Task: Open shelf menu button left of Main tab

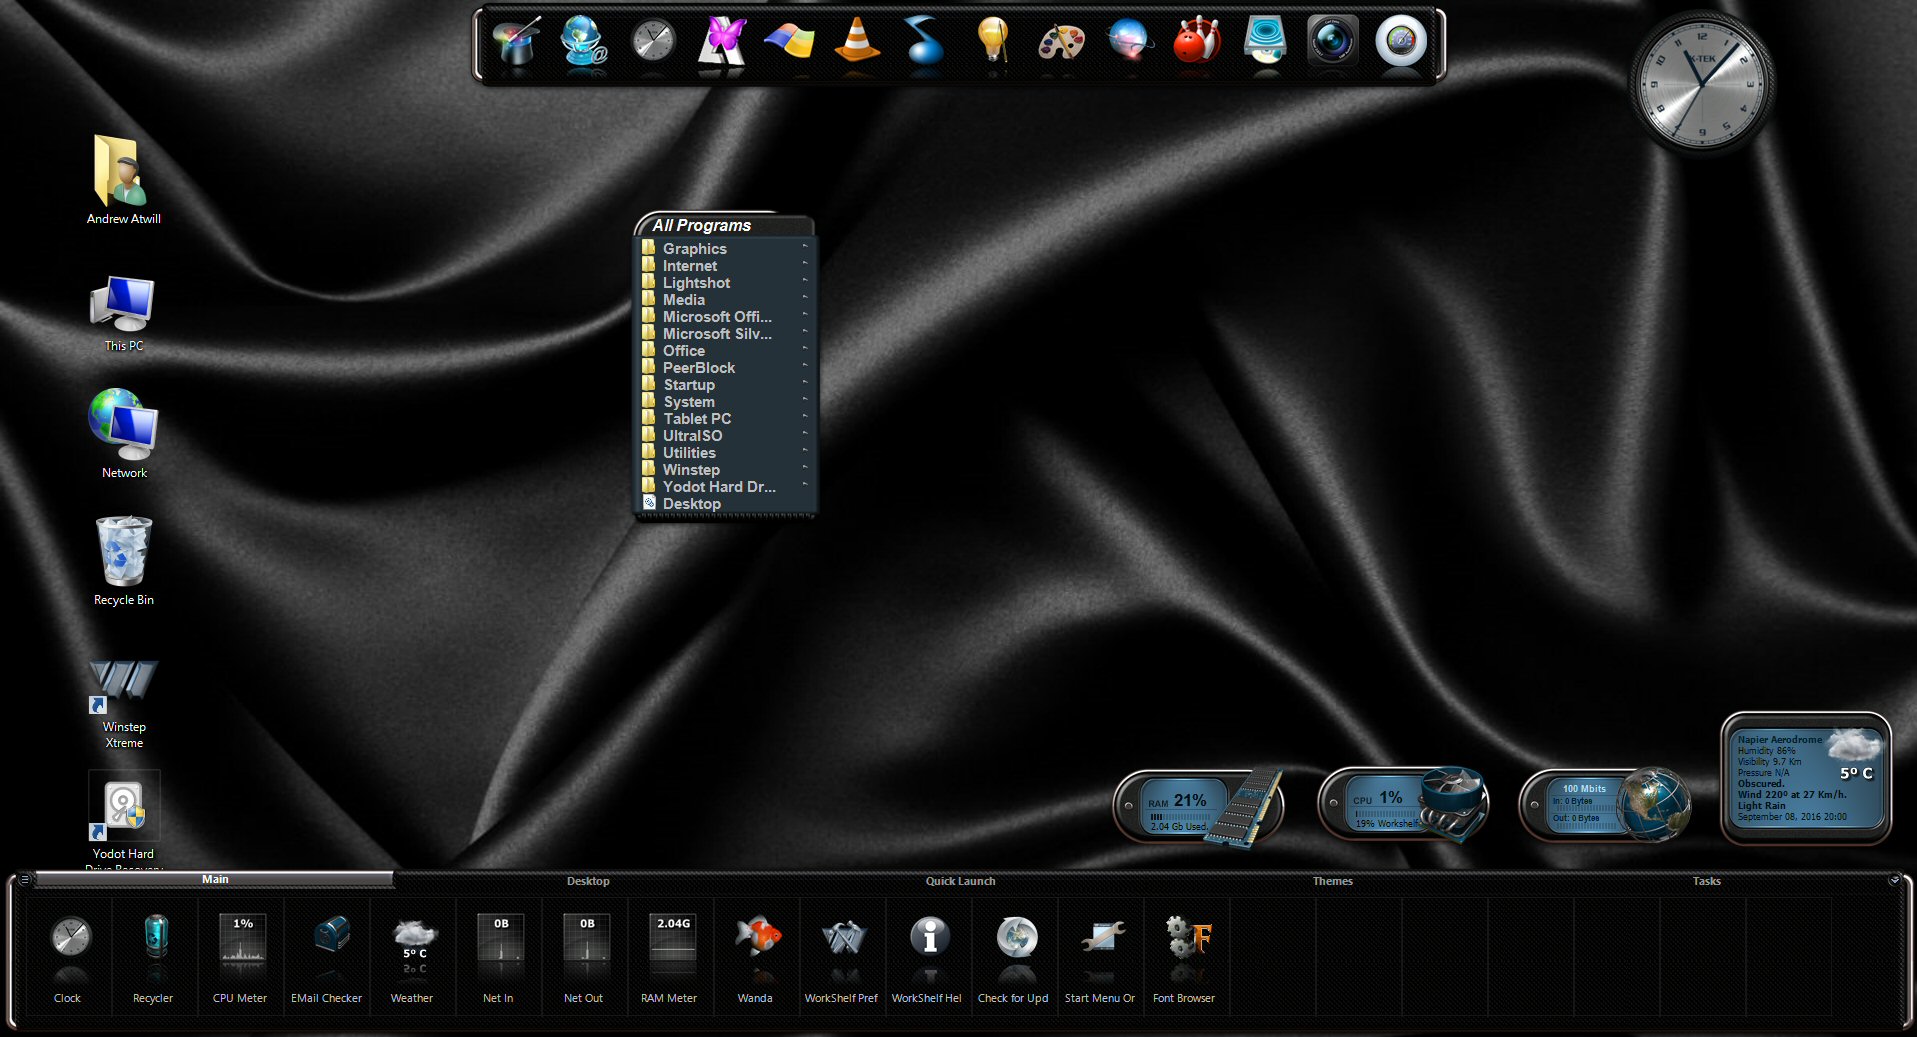Action: coord(25,880)
